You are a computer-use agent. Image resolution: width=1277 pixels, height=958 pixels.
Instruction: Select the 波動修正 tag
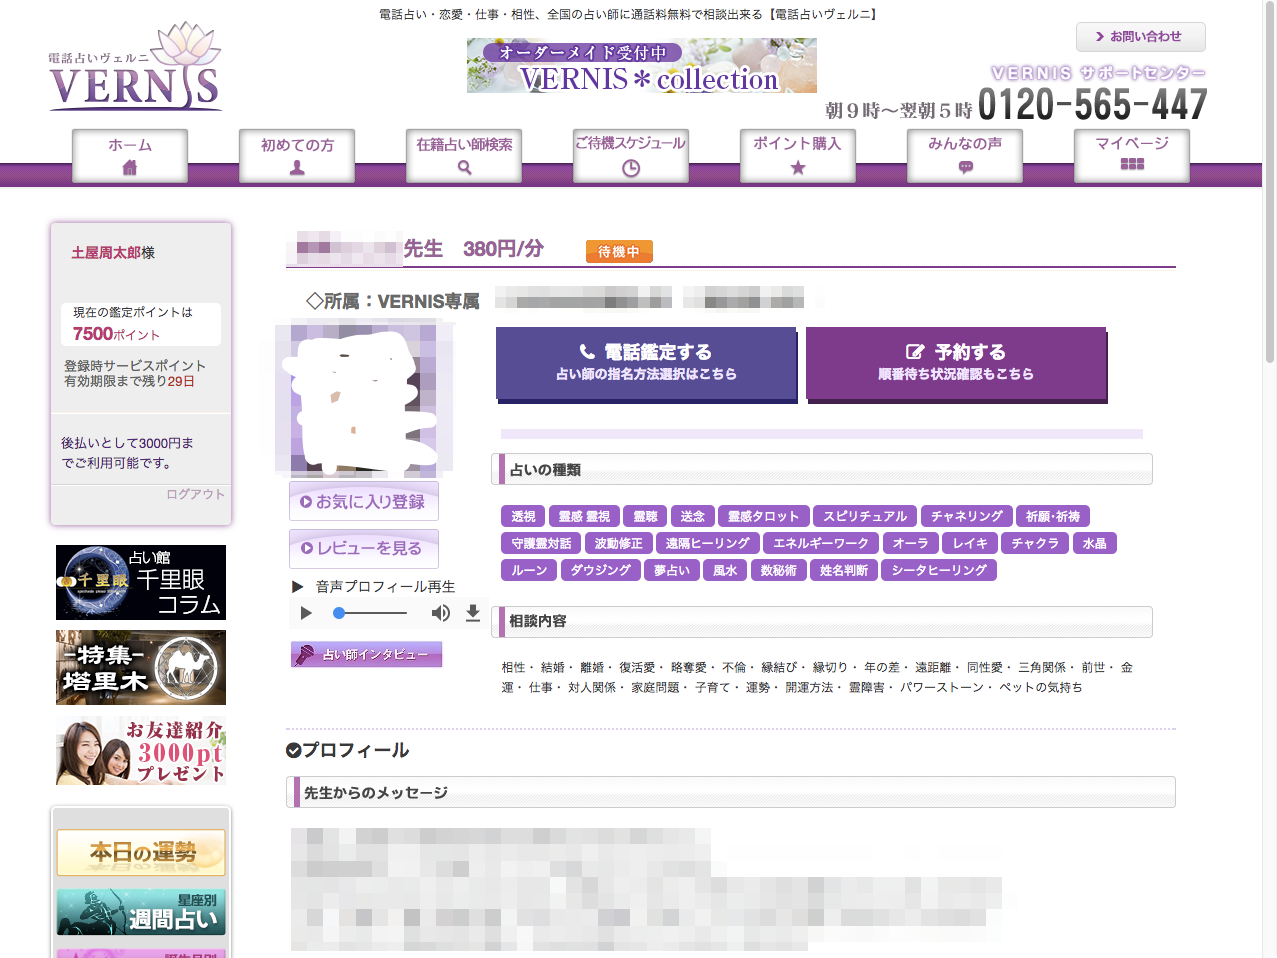click(x=619, y=543)
